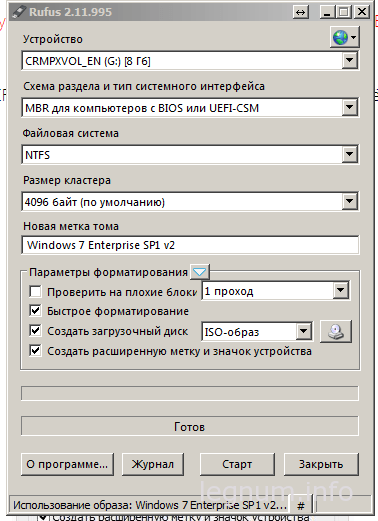Click the empty progress bar
The image size is (378, 521).
coord(190,393)
